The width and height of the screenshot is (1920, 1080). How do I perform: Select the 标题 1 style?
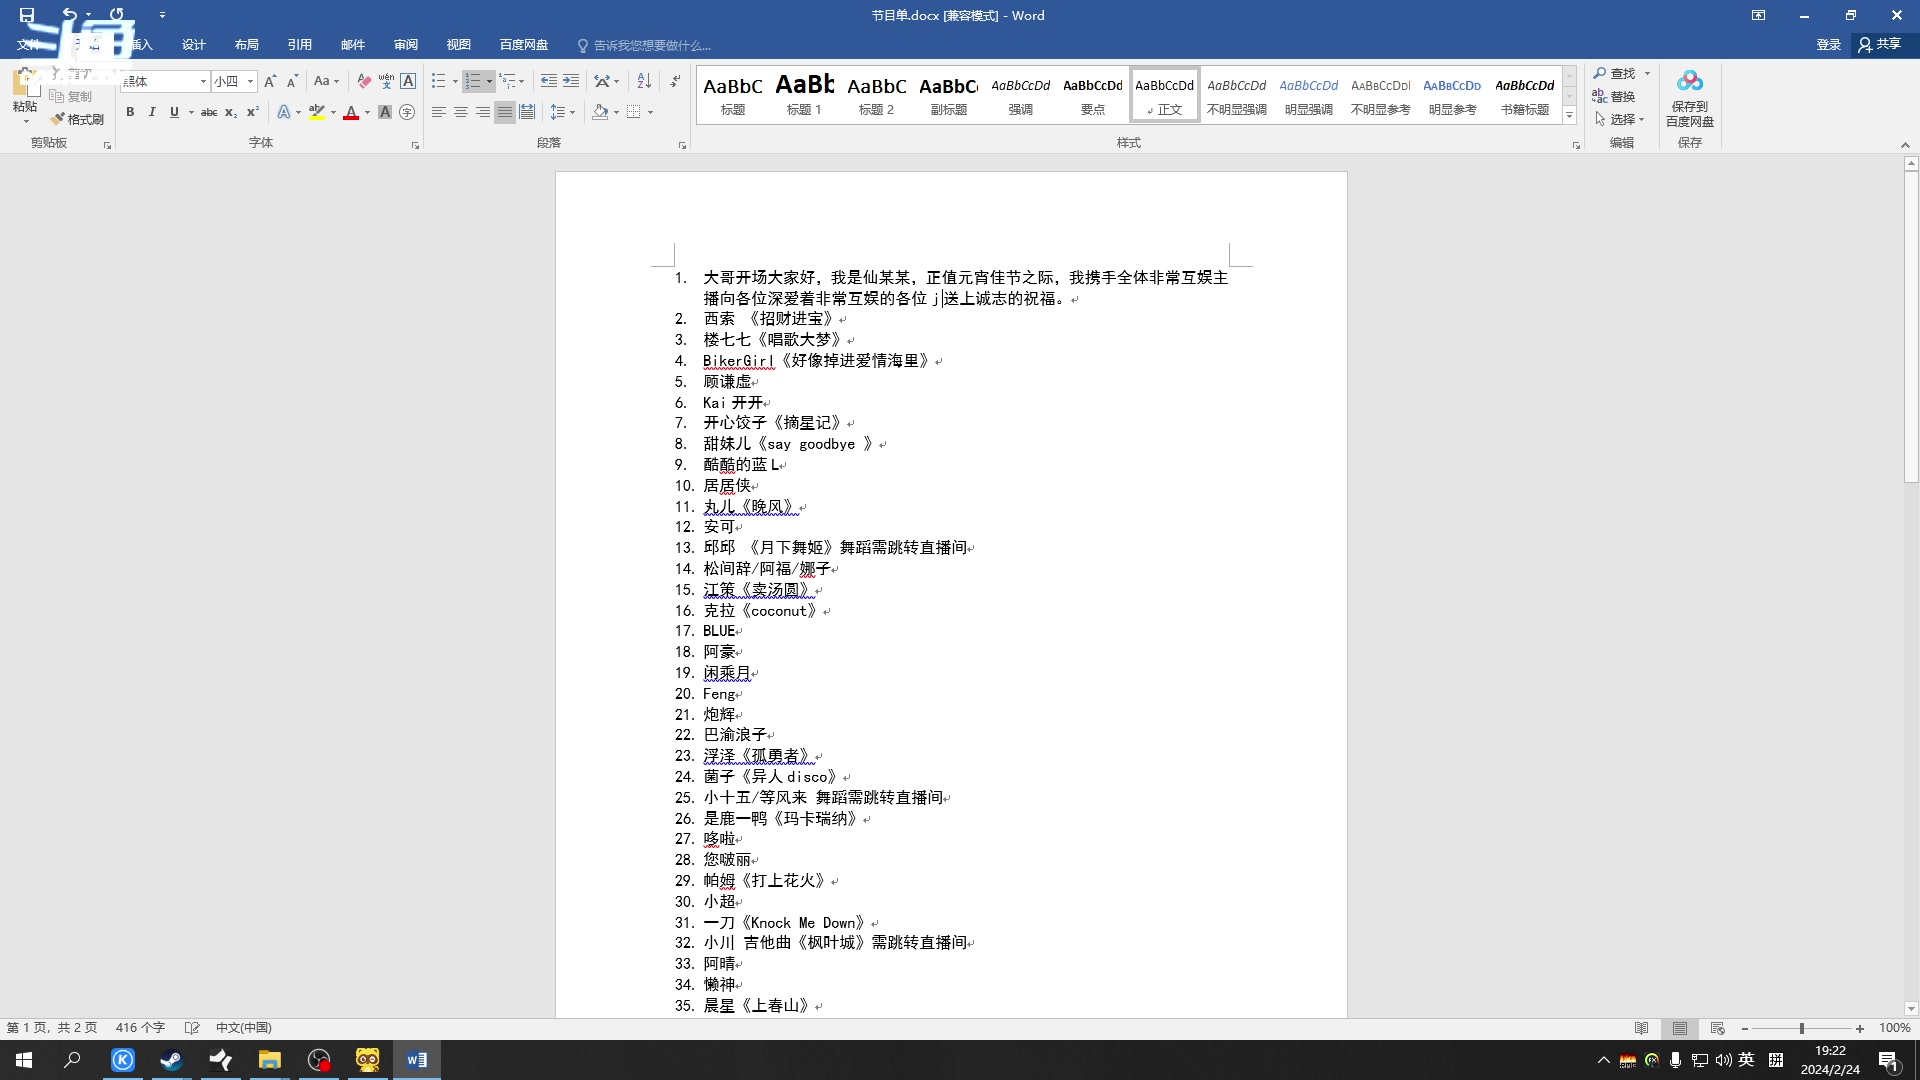[804, 94]
